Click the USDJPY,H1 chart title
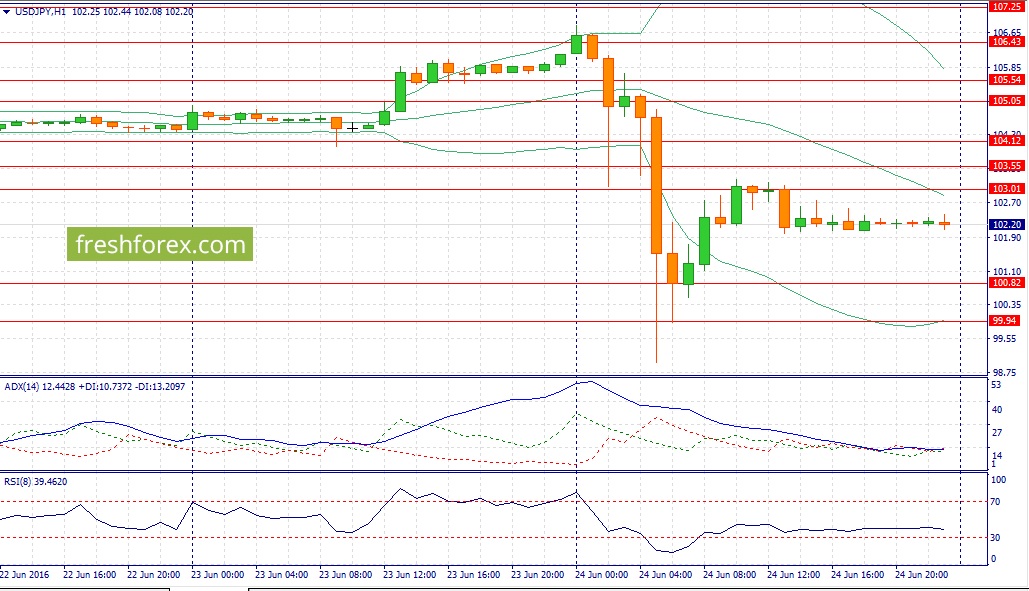1029x591 pixels. click(x=40, y=12)
